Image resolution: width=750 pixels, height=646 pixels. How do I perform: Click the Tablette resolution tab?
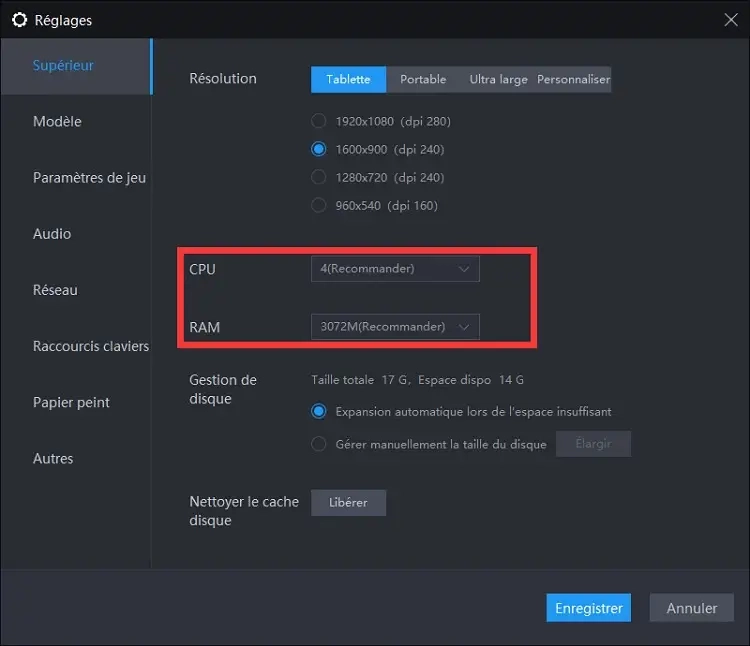click(348, 79)
